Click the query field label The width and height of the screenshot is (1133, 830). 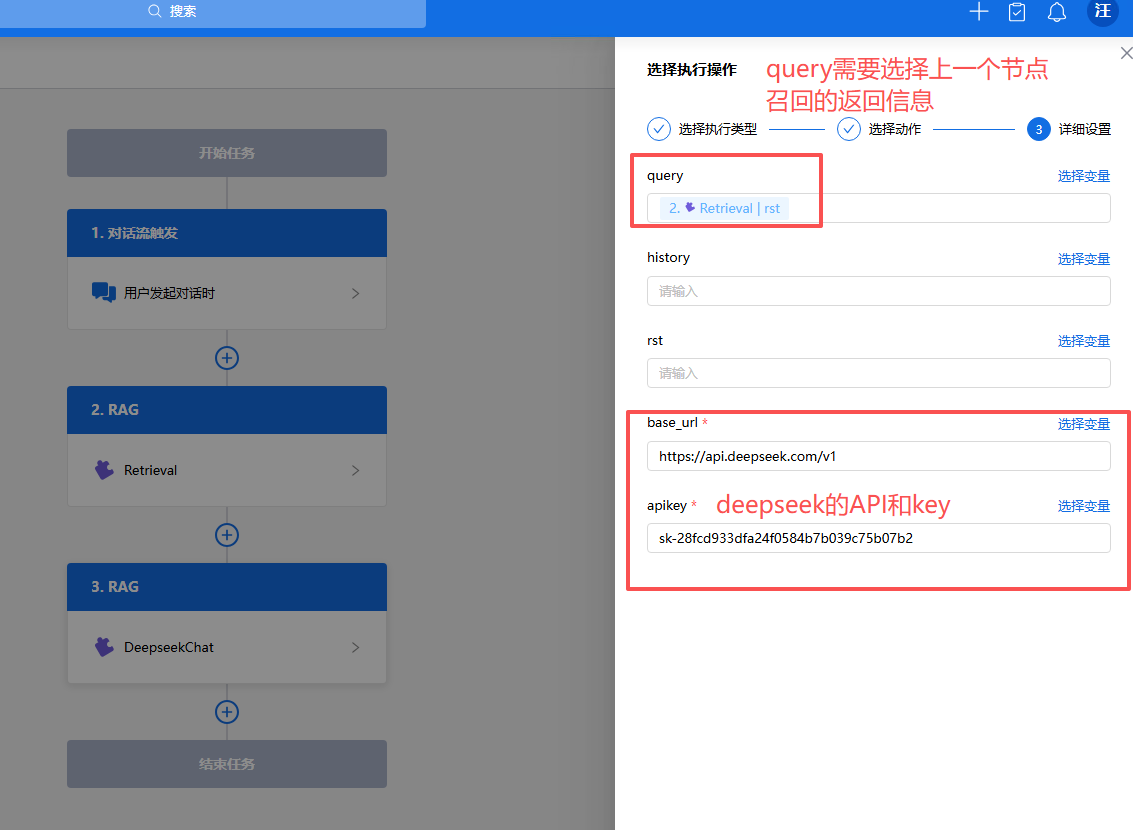click(665, 176)
